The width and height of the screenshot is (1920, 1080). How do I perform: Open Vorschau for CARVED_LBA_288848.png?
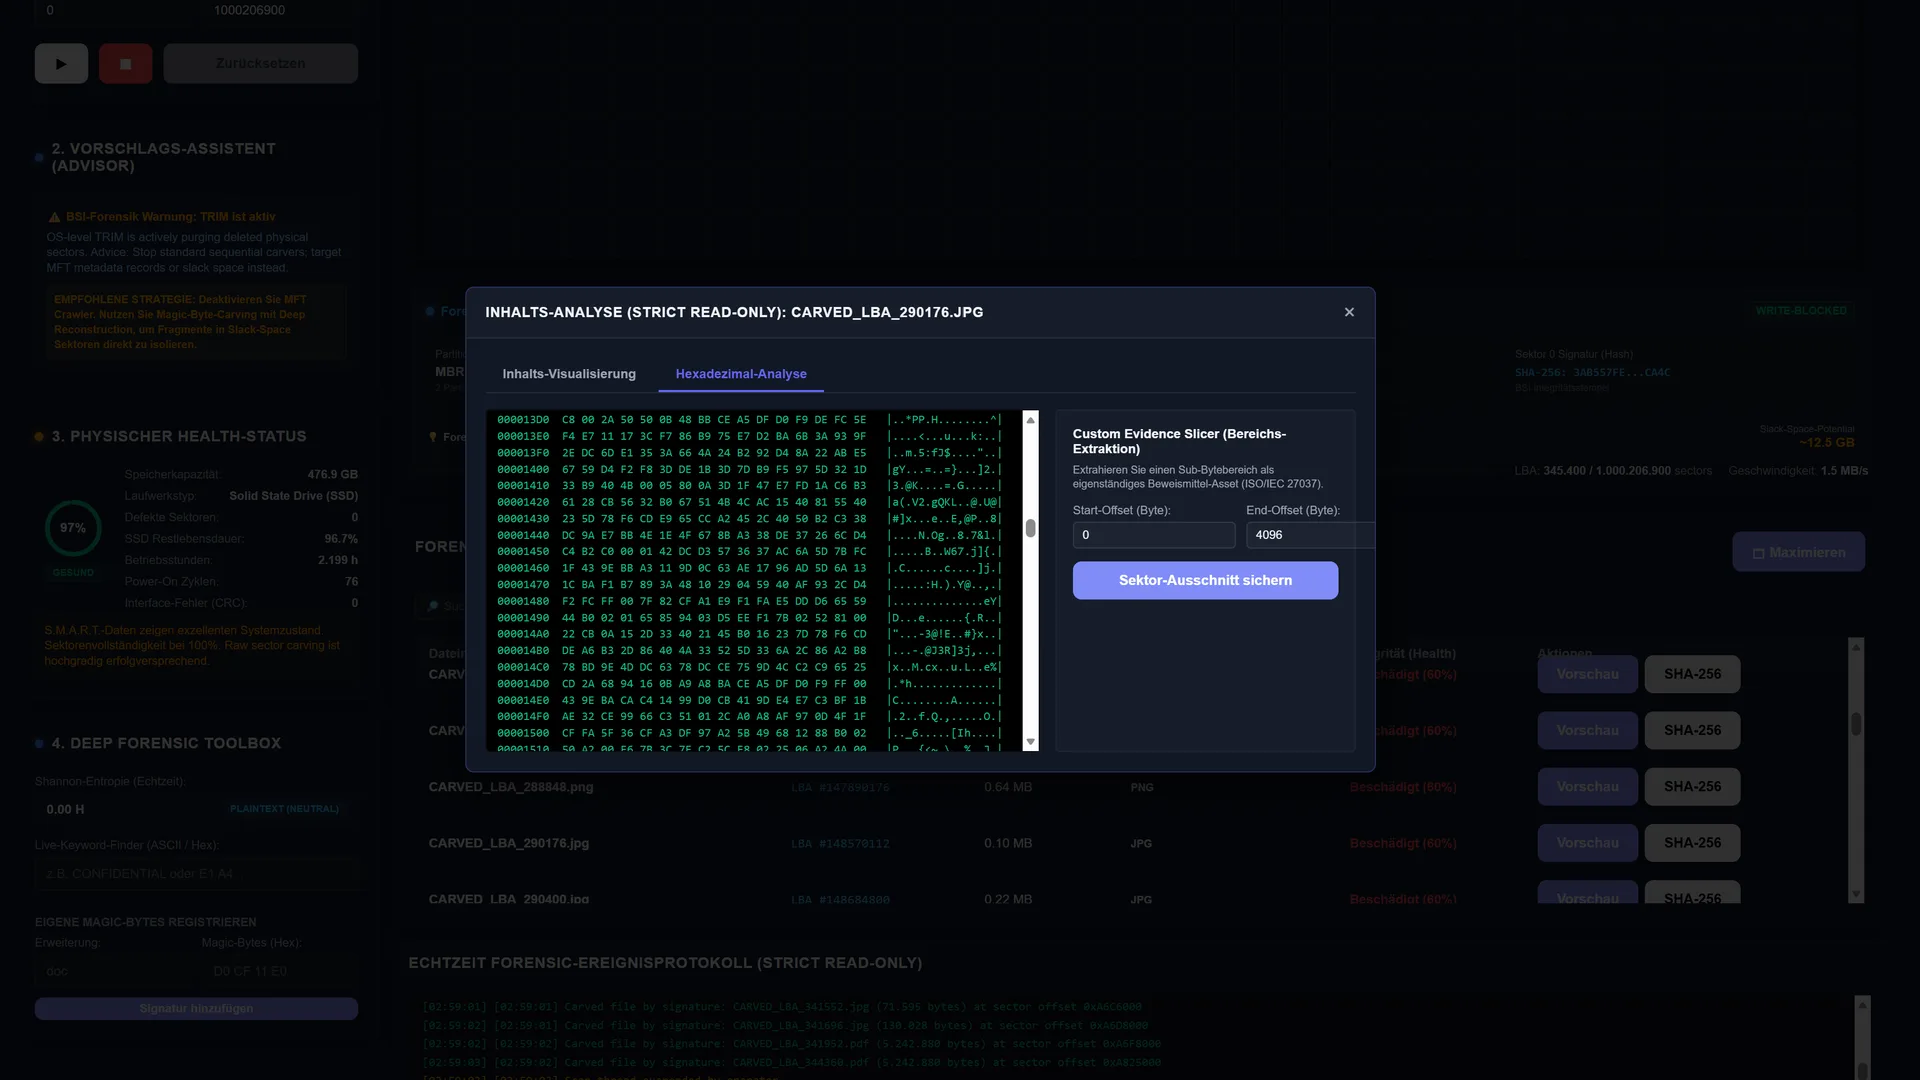pos(1587,787)
